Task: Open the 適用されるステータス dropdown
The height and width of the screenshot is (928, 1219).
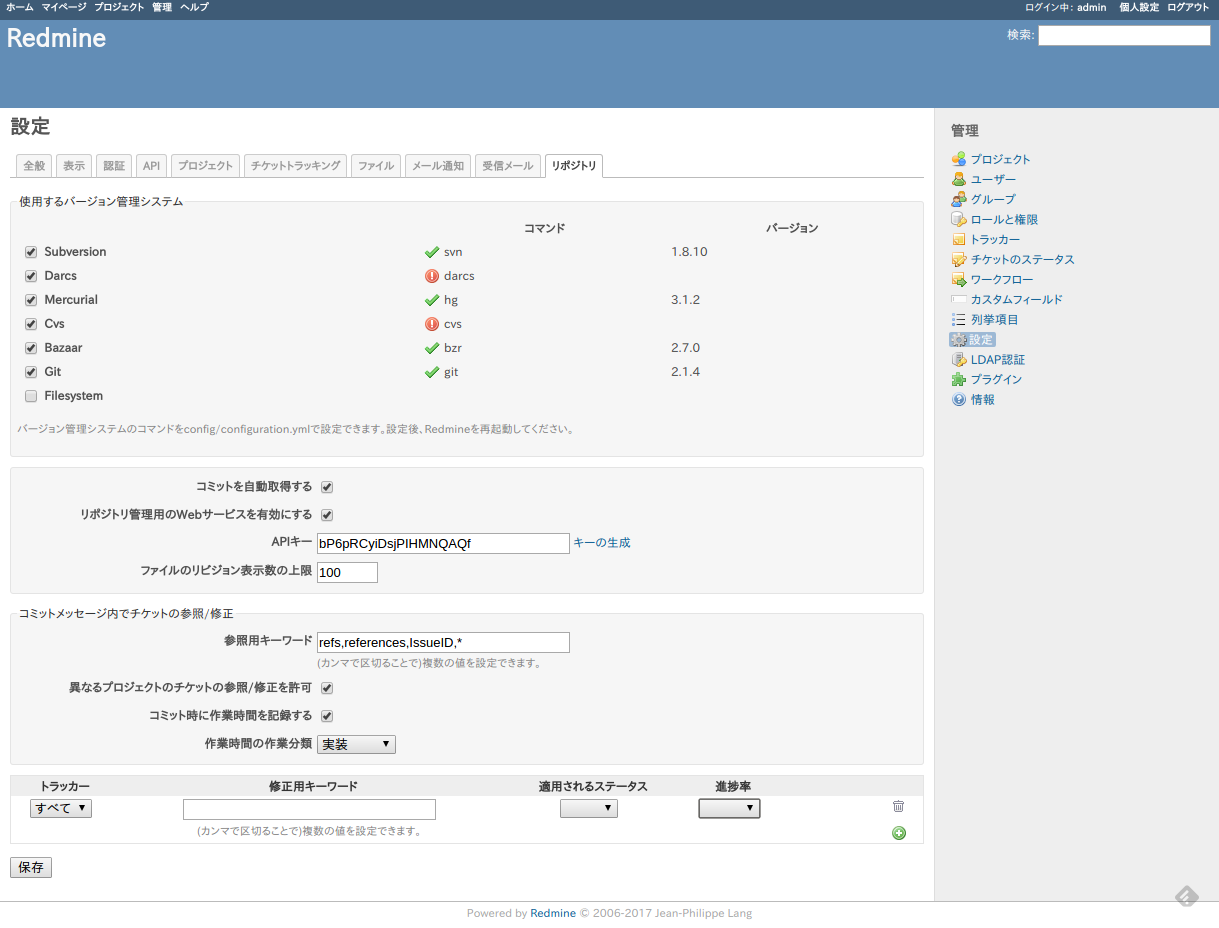Action: [589, 808]
